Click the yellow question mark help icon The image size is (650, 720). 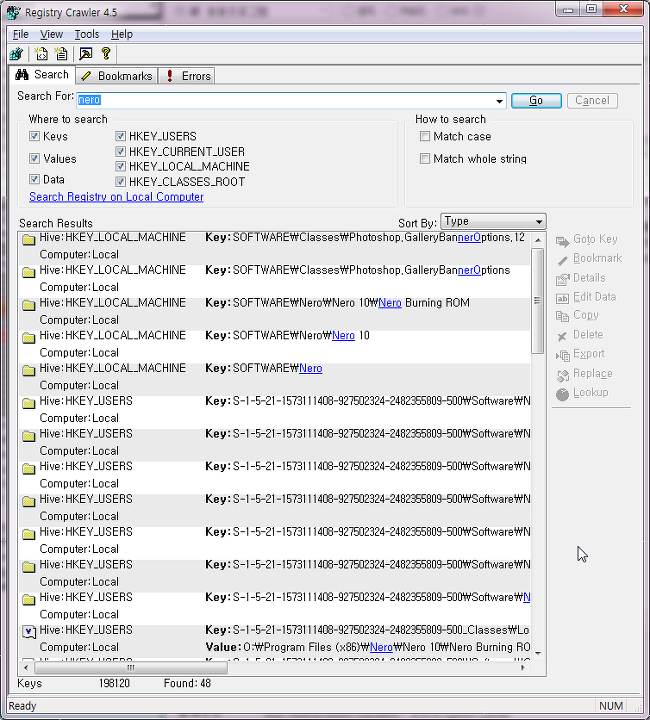(106, 54)
